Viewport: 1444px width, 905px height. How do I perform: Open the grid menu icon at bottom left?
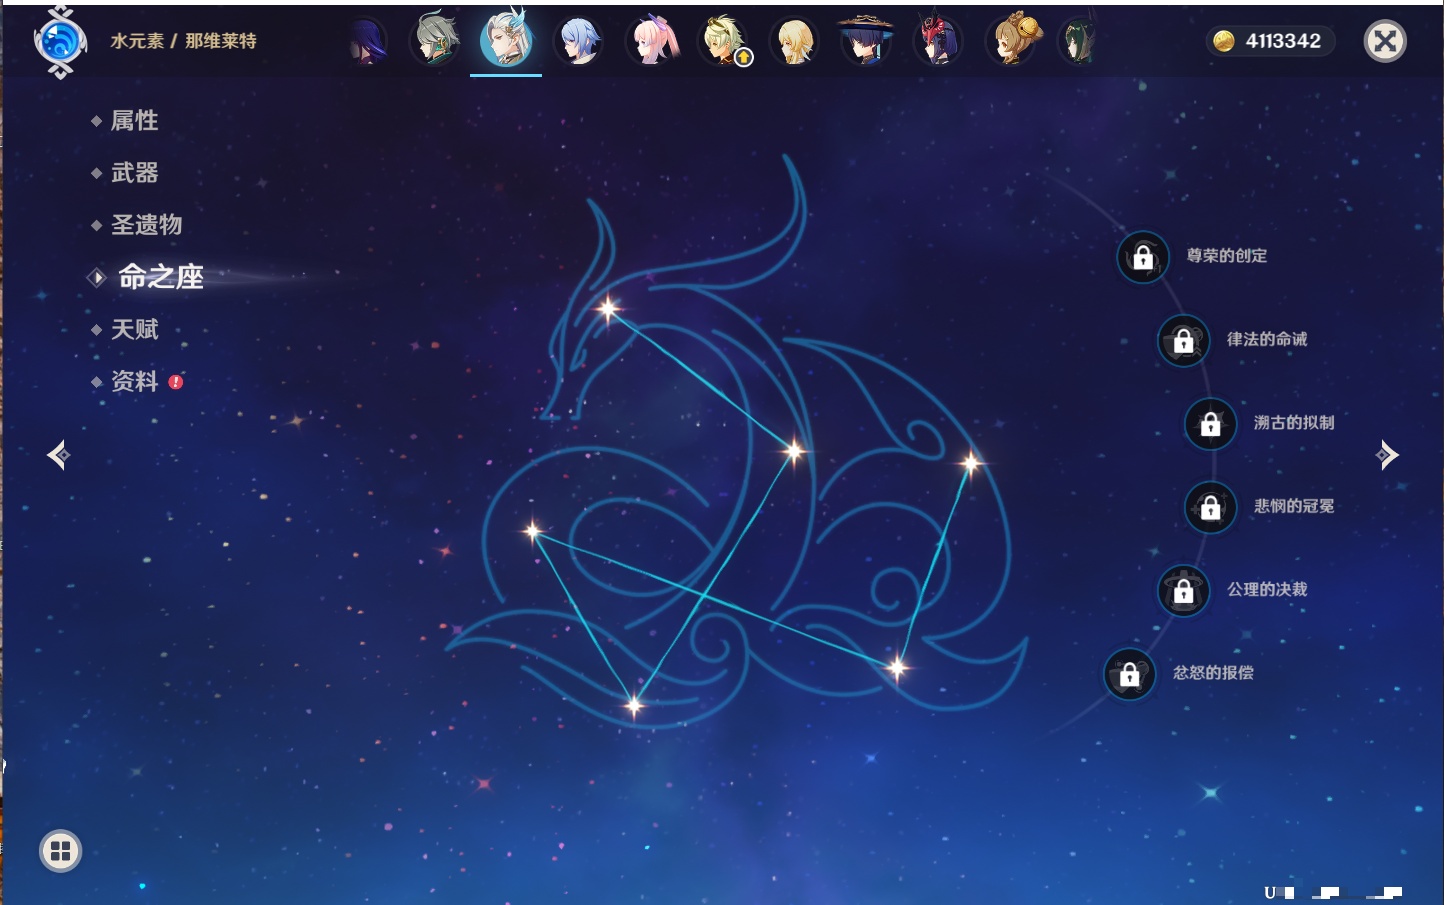(60, 851)
